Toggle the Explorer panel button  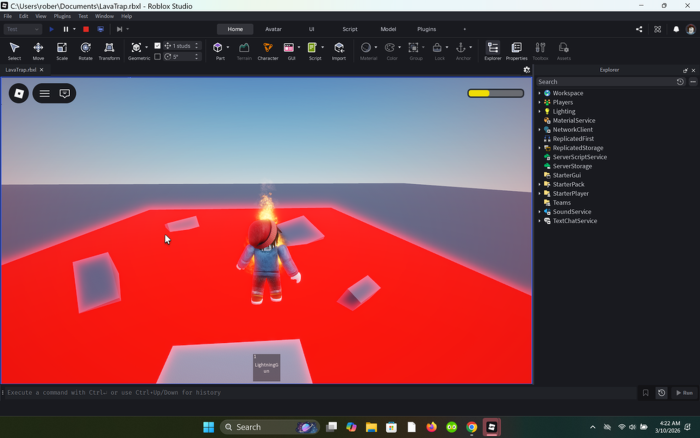click(x=493, y=51)
